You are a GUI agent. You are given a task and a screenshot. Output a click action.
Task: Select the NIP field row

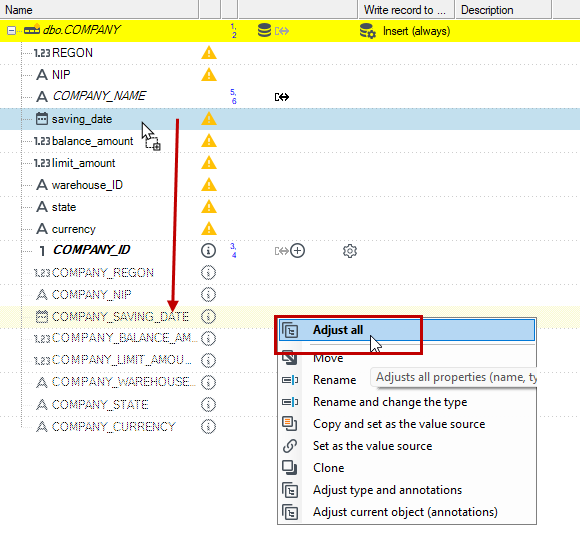pyautogui.click(x=290, y=75)
